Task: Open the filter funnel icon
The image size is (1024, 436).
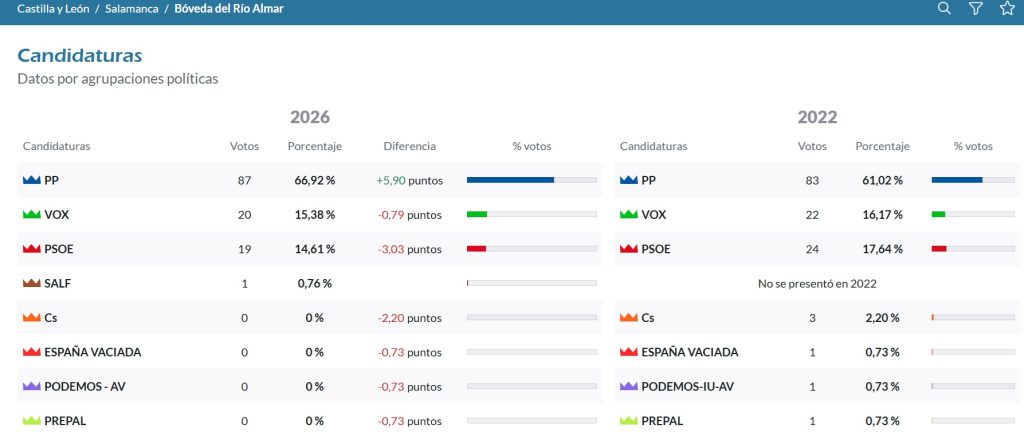Action: click(975, 8)
